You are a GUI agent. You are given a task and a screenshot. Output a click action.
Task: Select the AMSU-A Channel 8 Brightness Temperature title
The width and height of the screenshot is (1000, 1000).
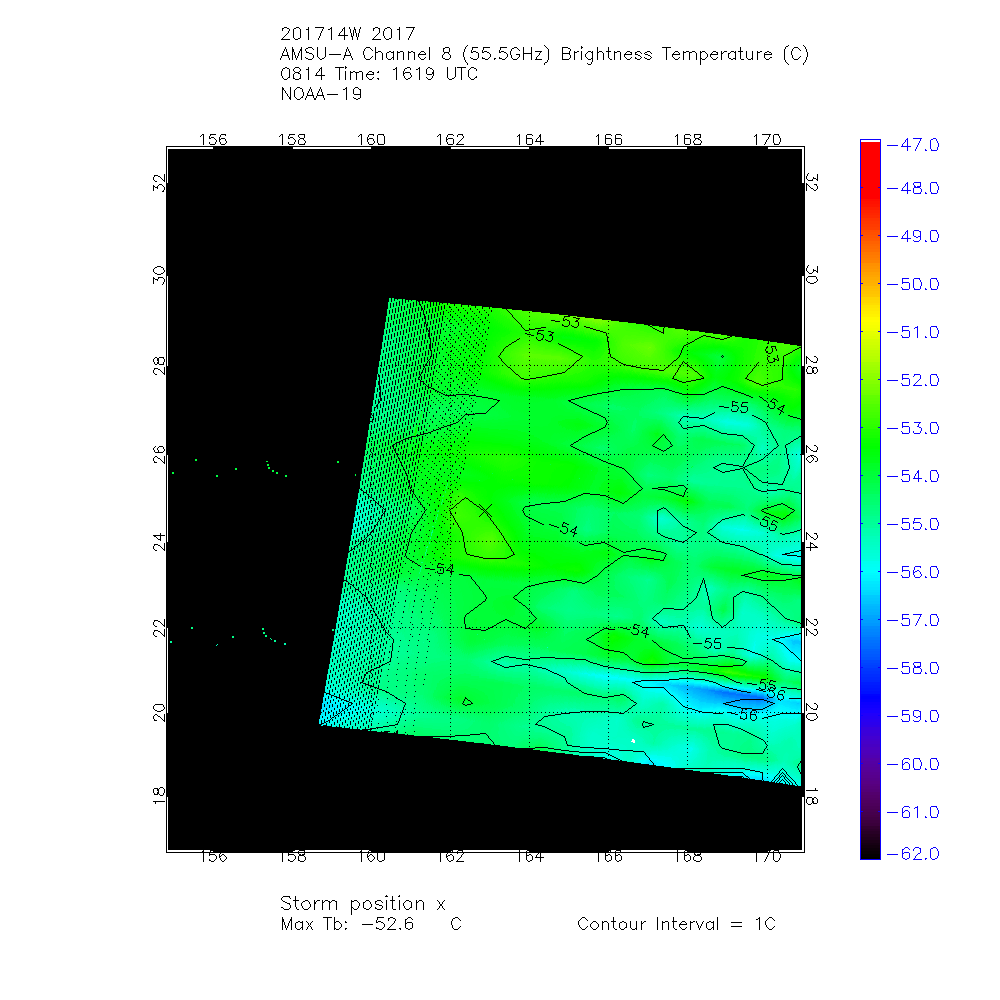544,54
